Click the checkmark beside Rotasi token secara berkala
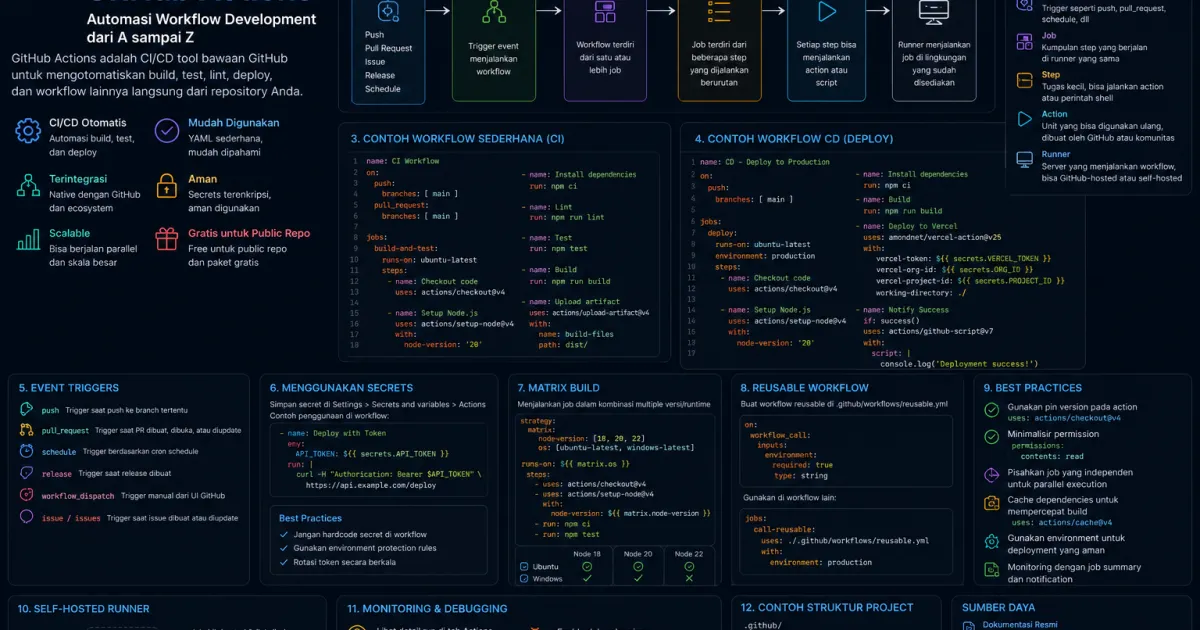Image resolution: width=1200 pixels, height=630 pixels. (x=284, y=562)
